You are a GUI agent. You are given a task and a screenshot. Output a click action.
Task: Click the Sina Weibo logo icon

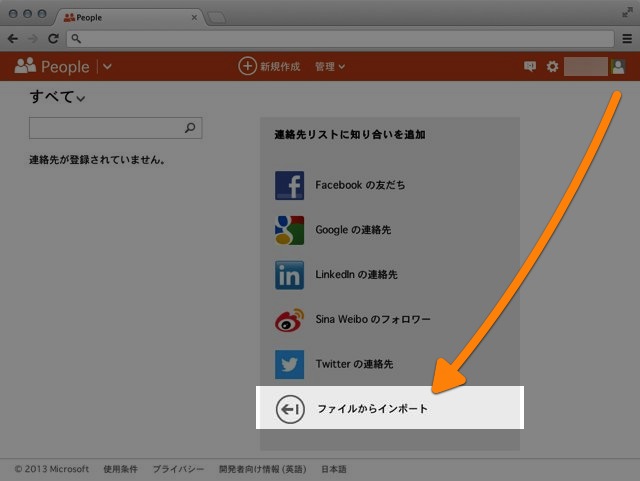coord(289,320)
